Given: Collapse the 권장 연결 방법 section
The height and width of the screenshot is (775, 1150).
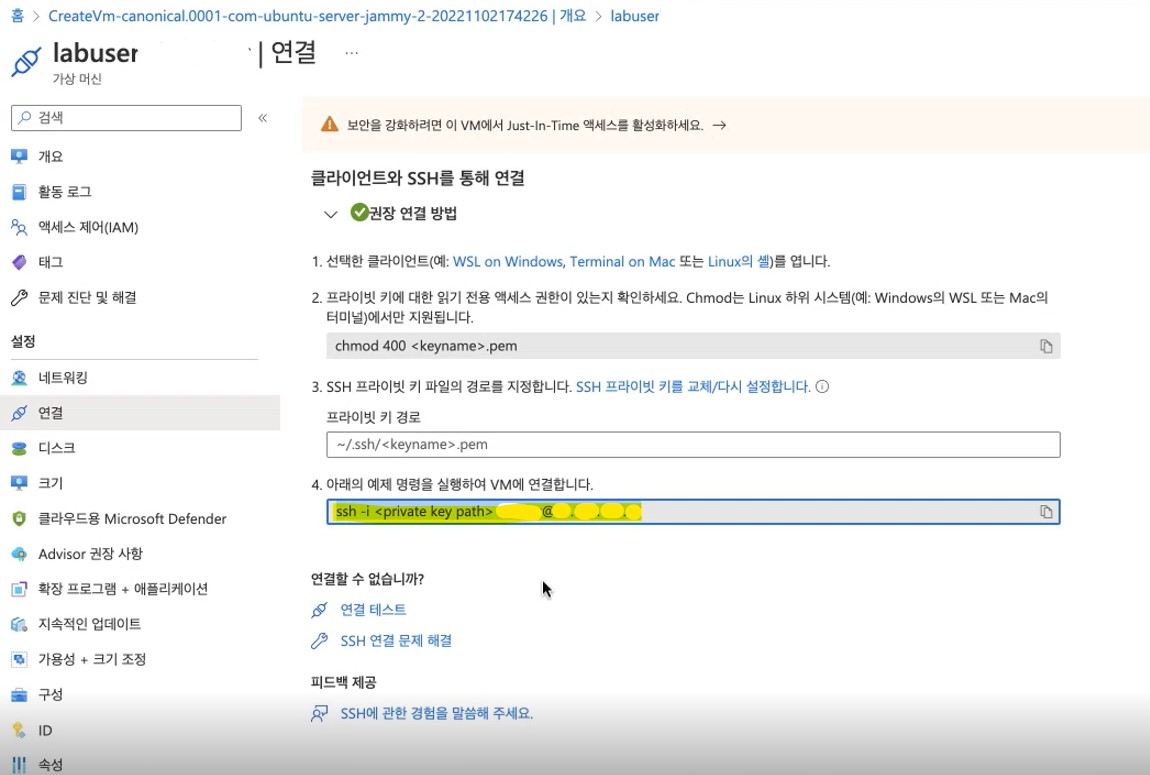Looking at the screenshot, I should [331, 214].
